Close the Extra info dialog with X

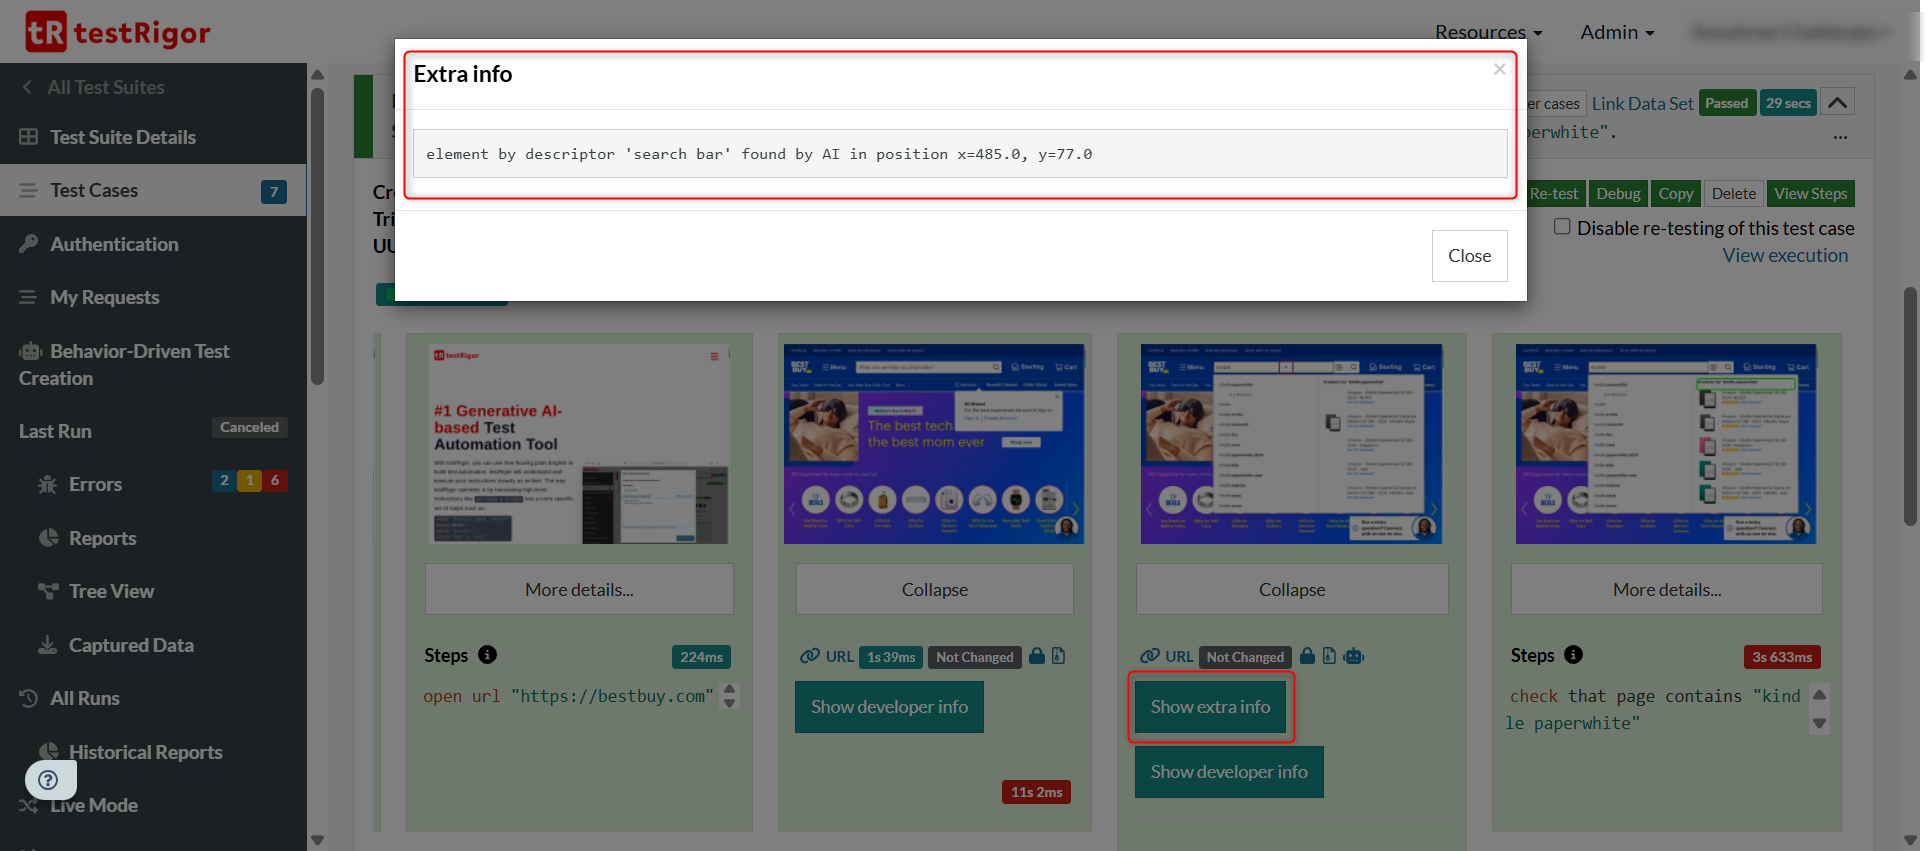click(1499, 69)
